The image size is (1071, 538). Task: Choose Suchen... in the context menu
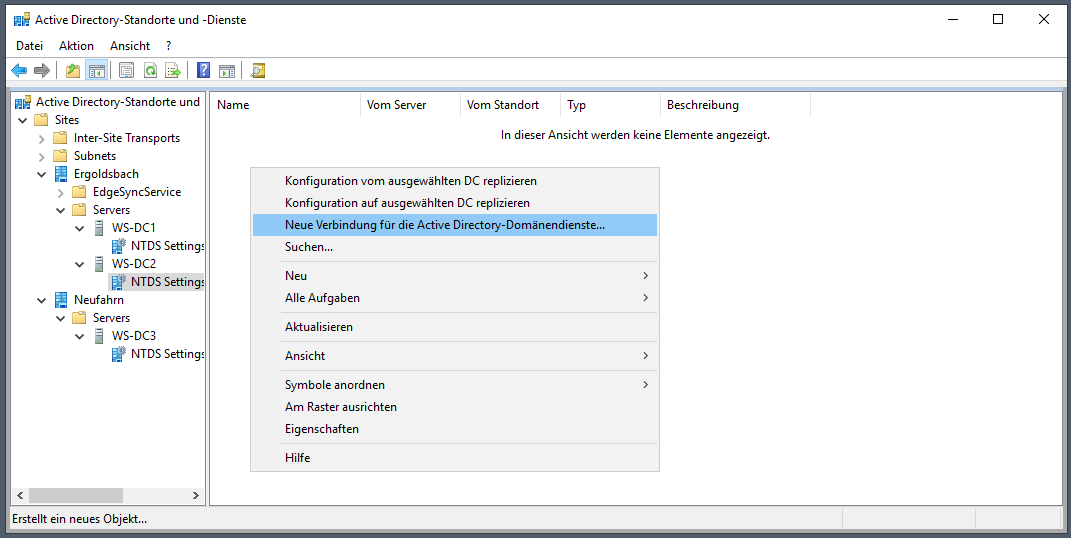tap(455, 246)
